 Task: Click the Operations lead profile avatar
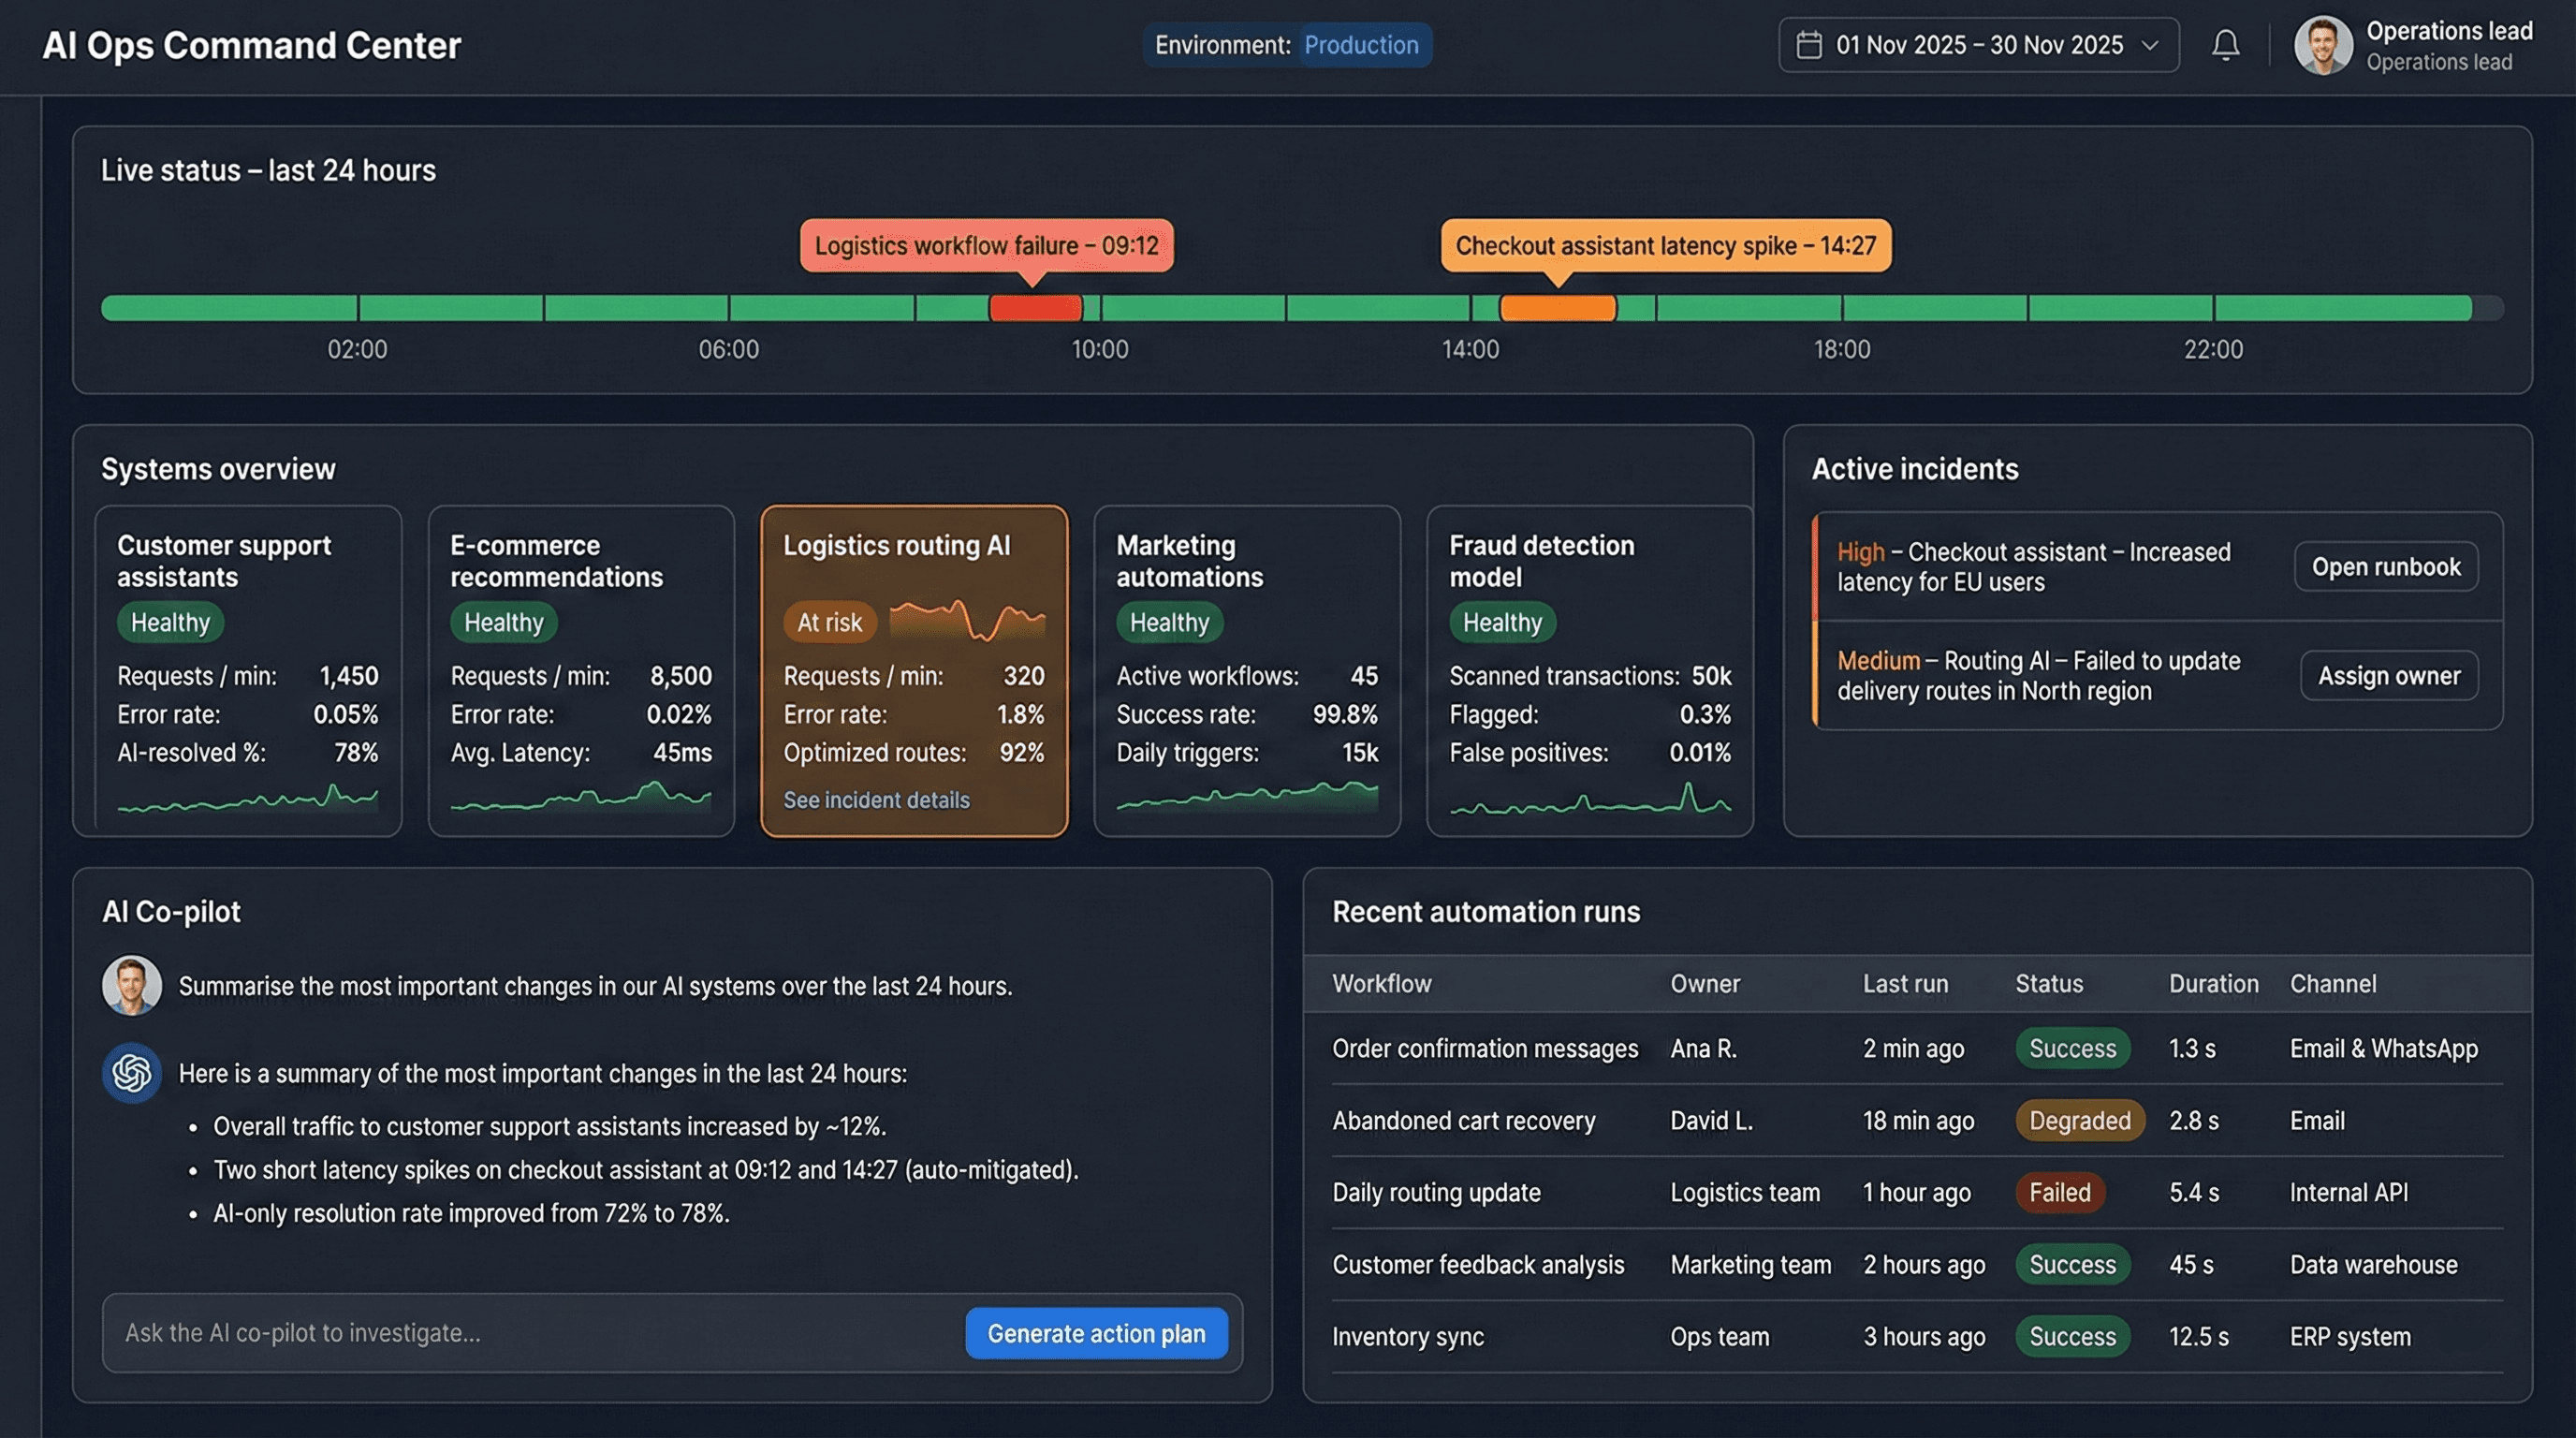[2322, 45]
